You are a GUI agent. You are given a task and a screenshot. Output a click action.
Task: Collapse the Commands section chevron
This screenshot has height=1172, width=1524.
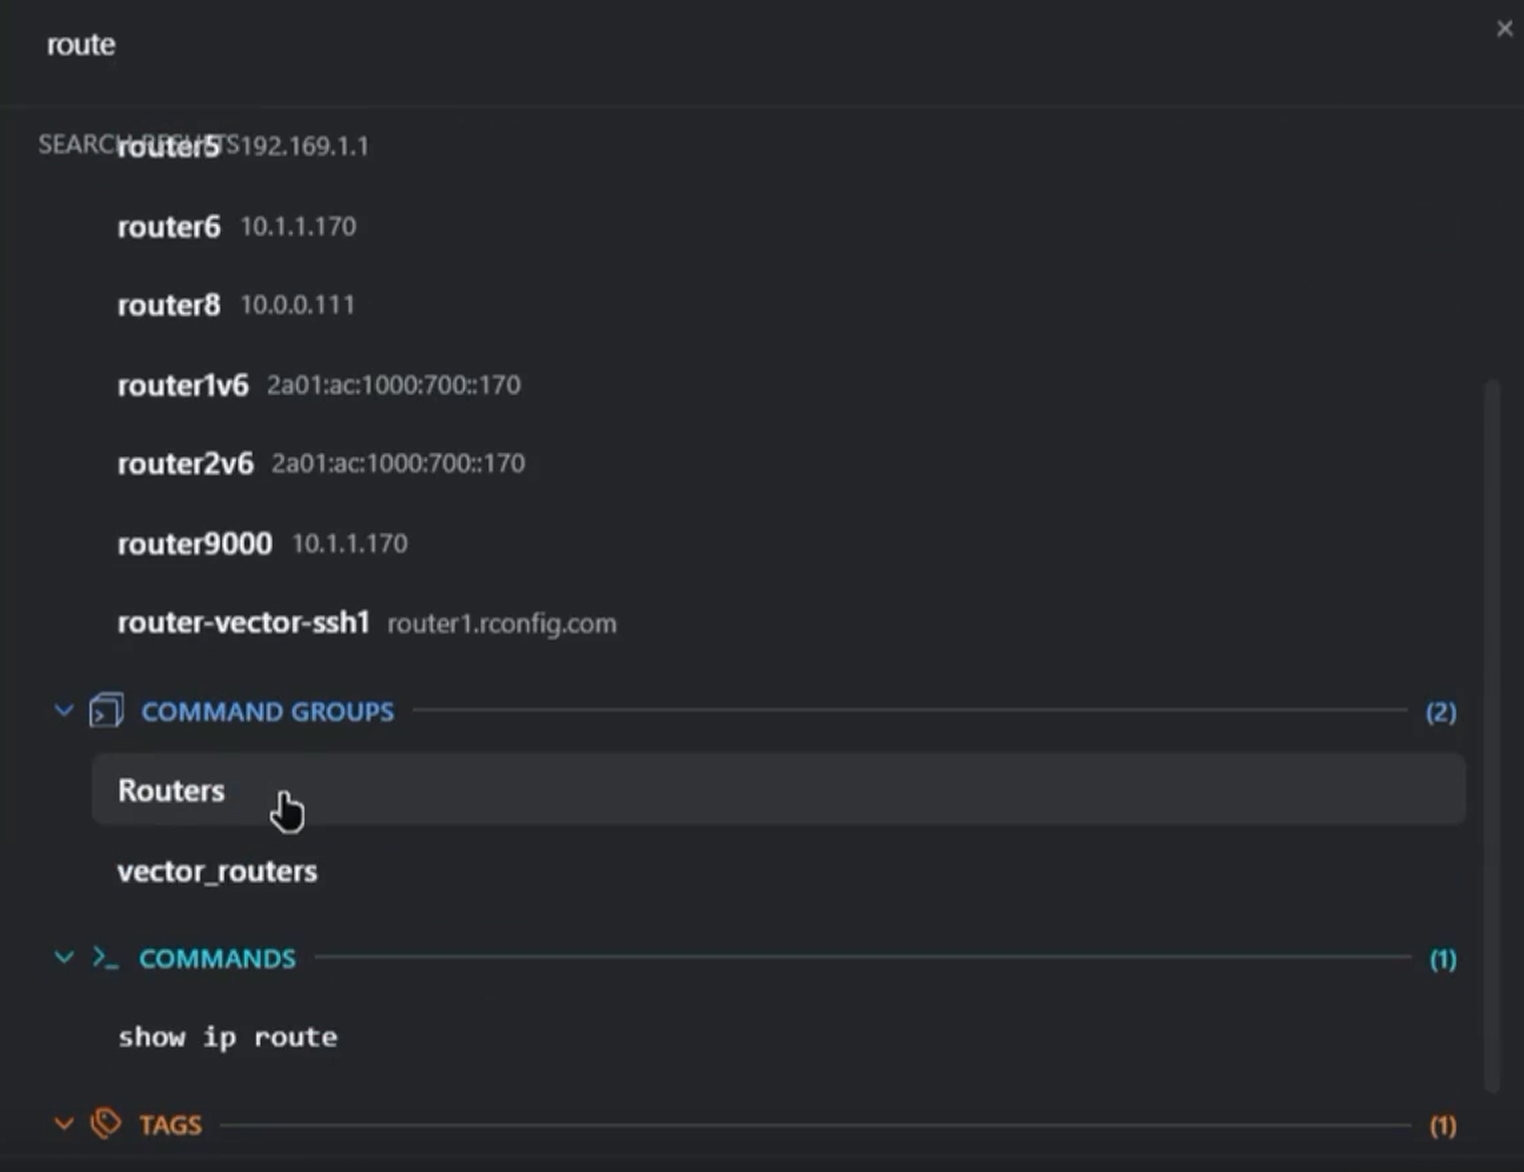coord(64,958)
